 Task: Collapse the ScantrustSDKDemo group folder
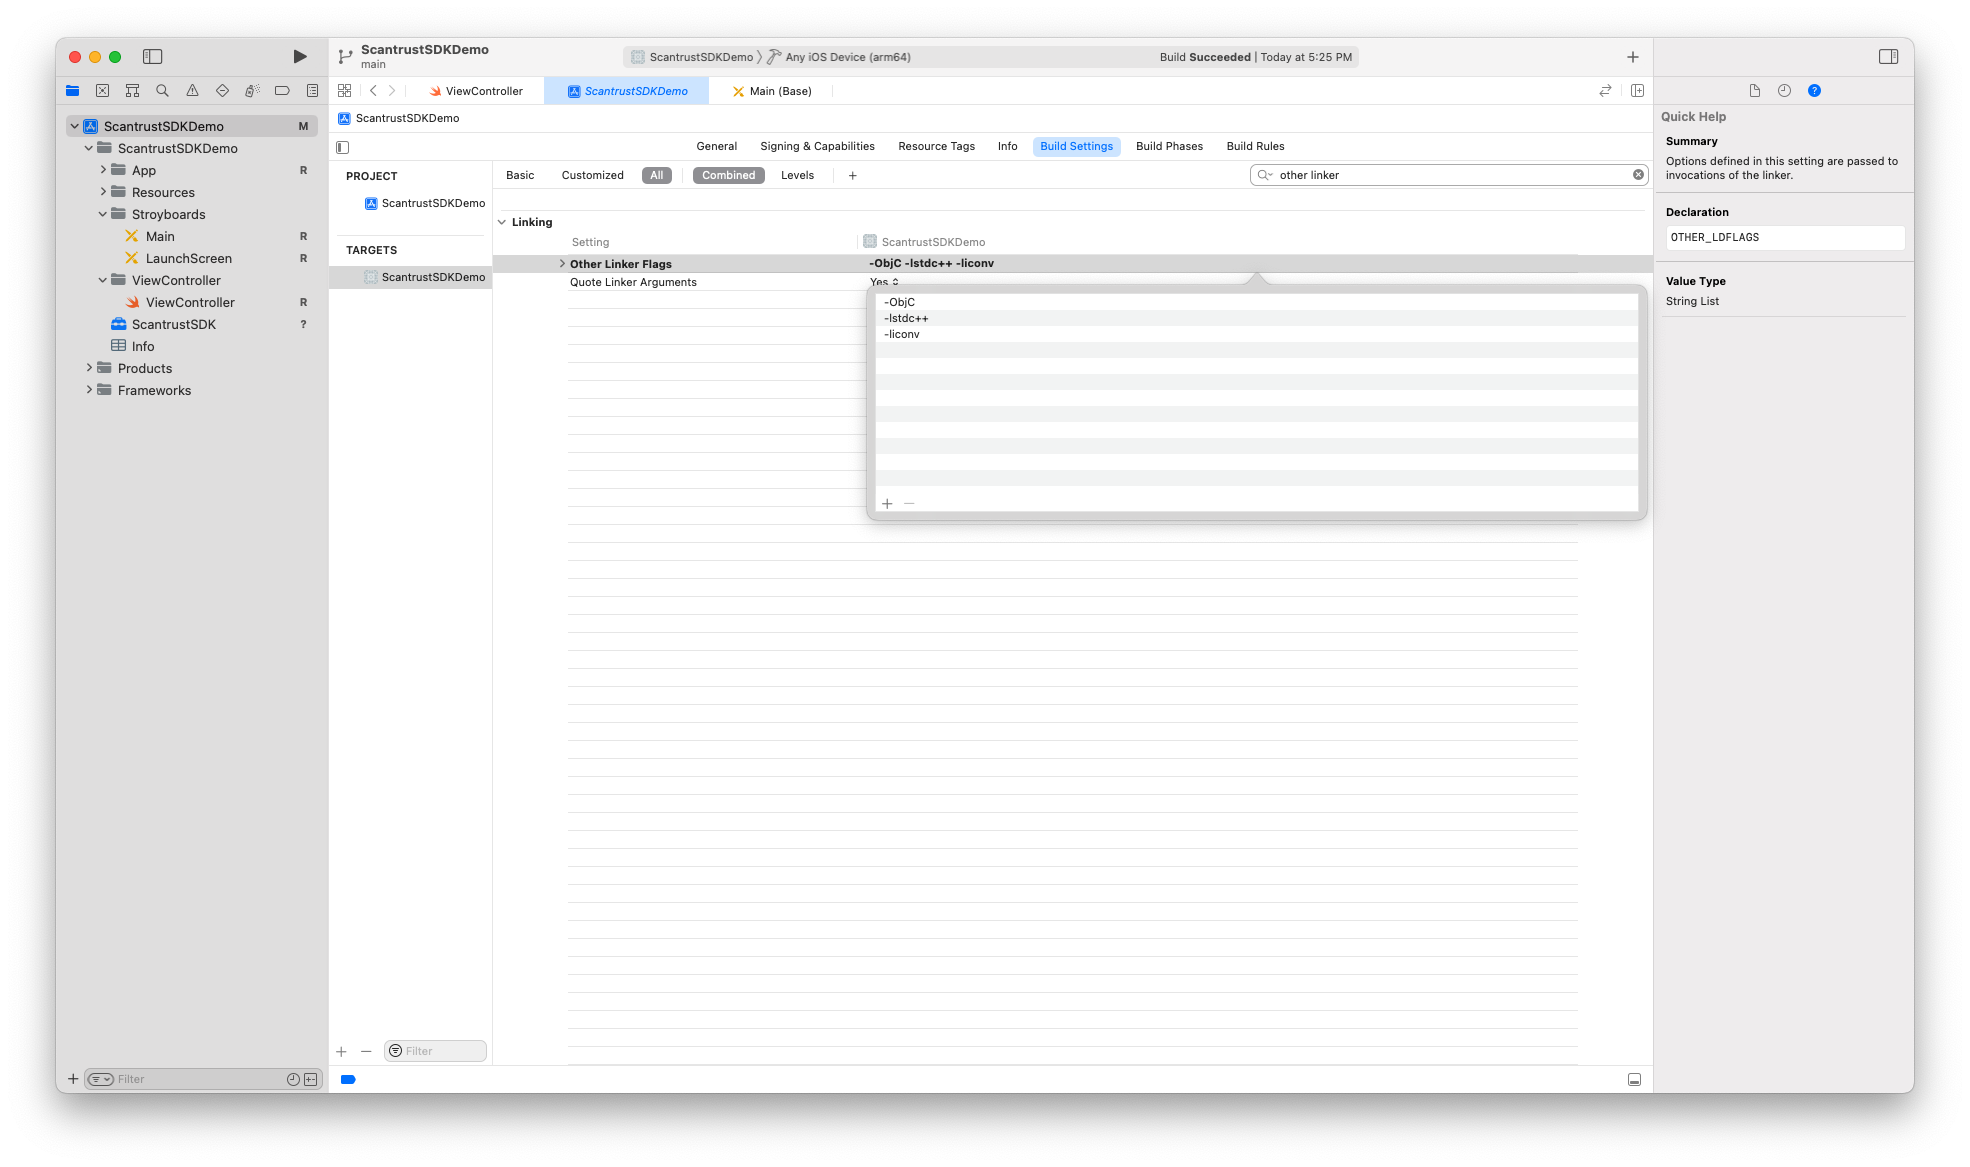pyautogui.click(x=88, y=148)
